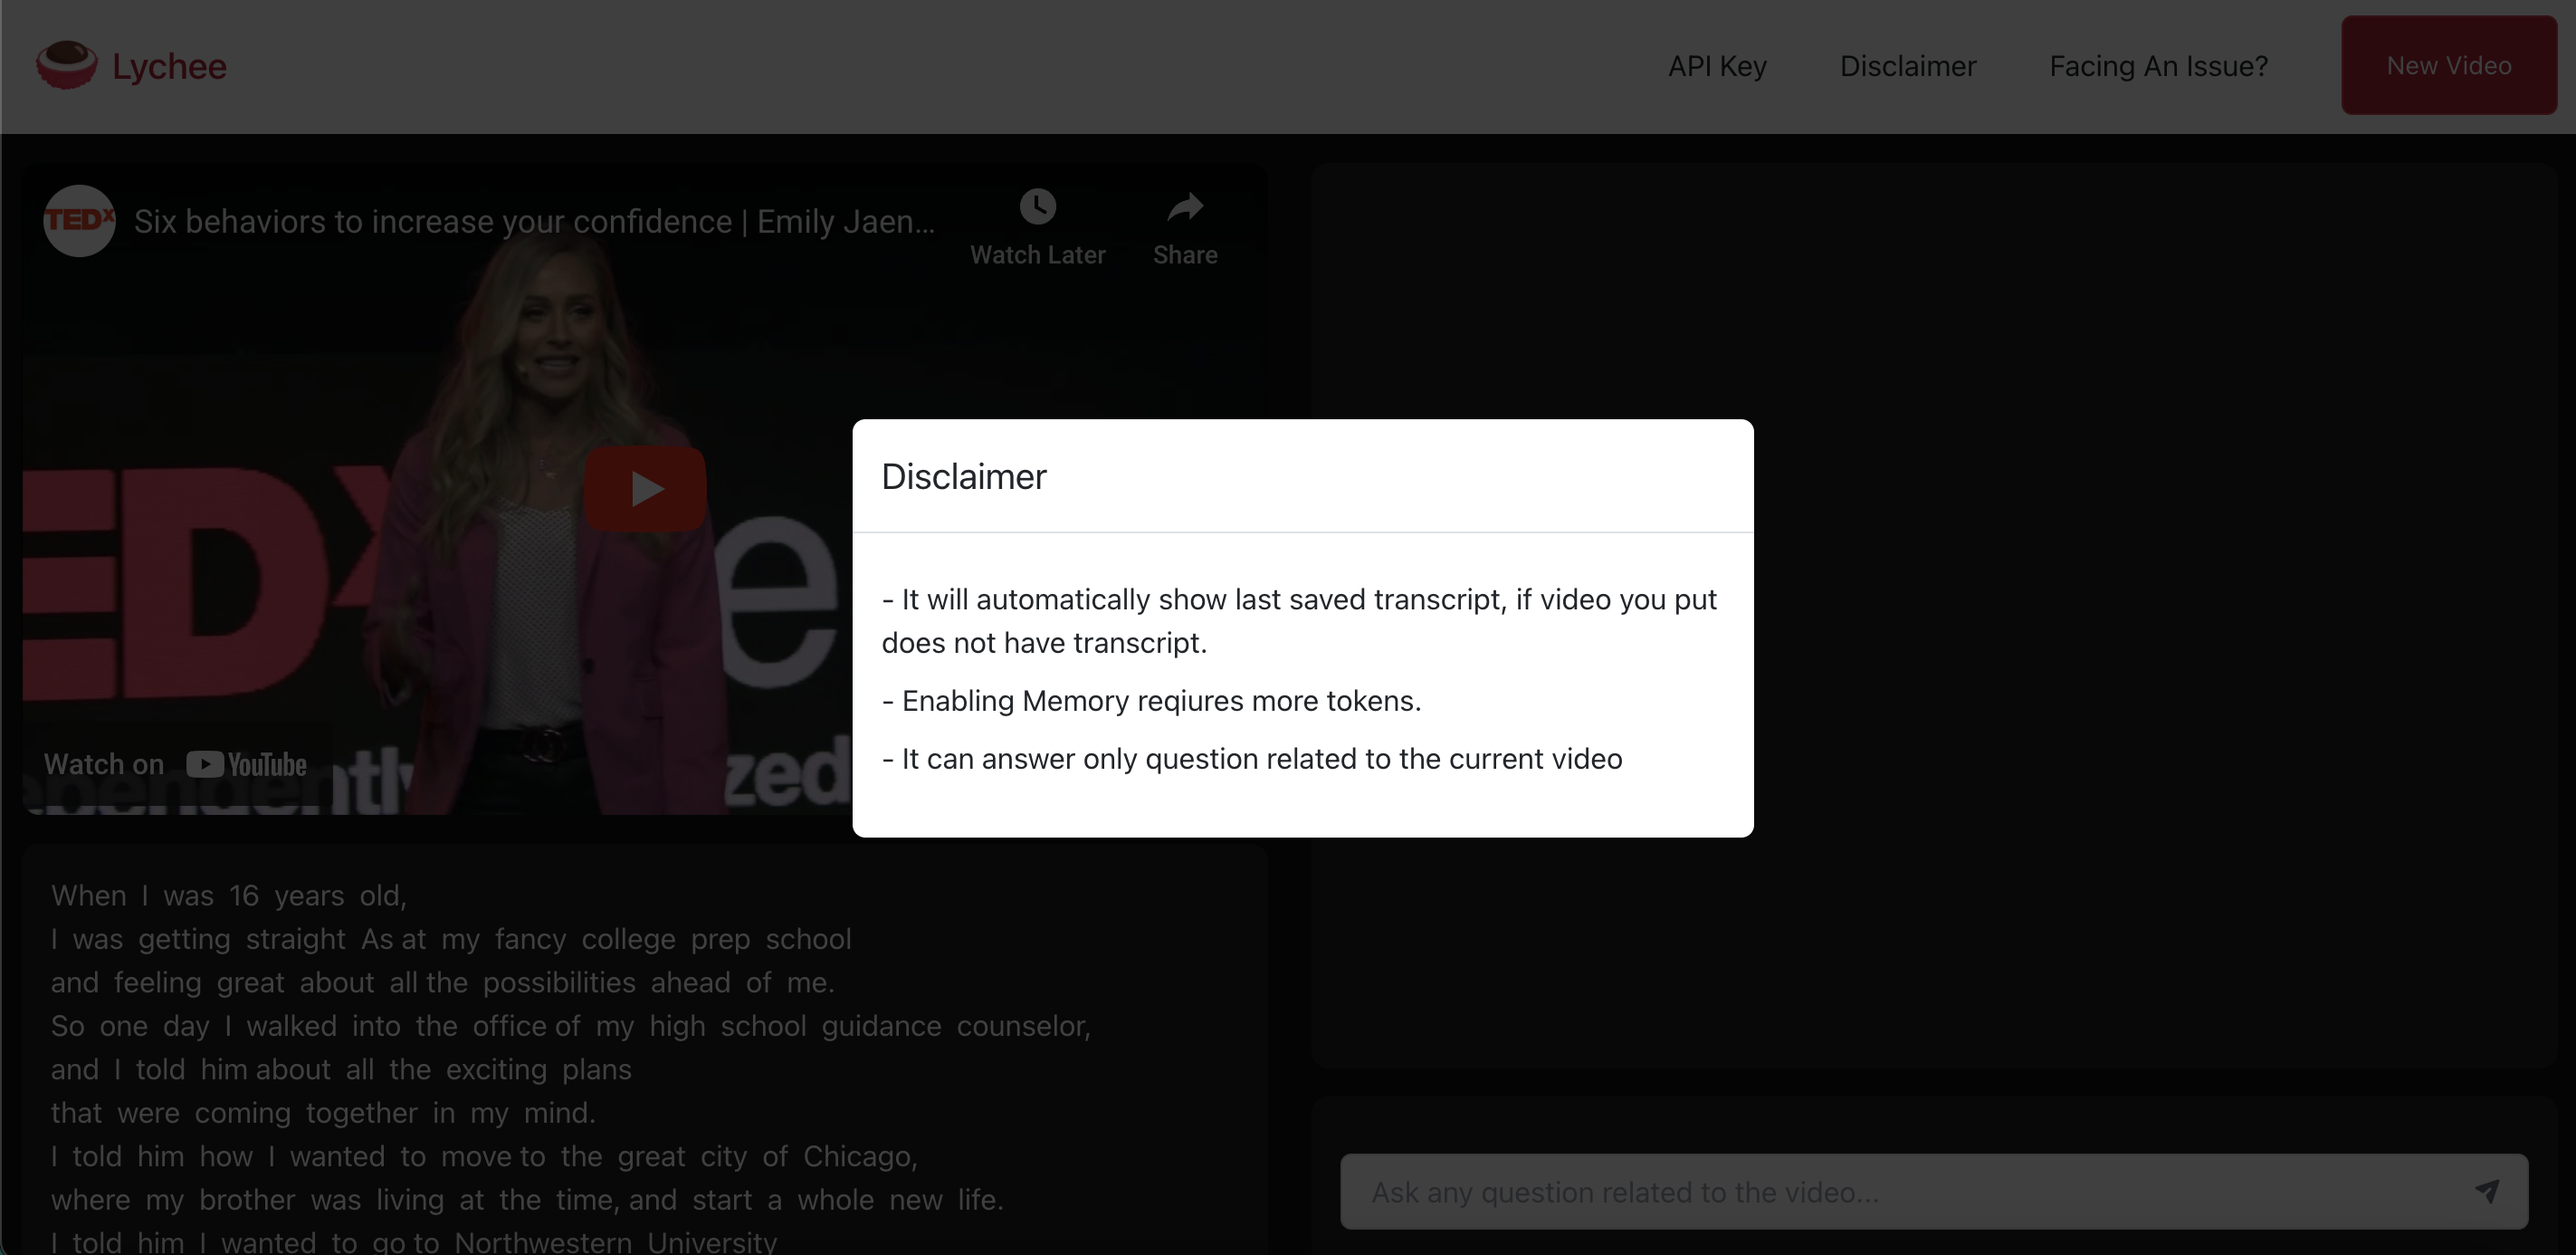Click transcript line 'where my brother was living at the time'
This screenshot has height=1255, width=2576.
527,1200
